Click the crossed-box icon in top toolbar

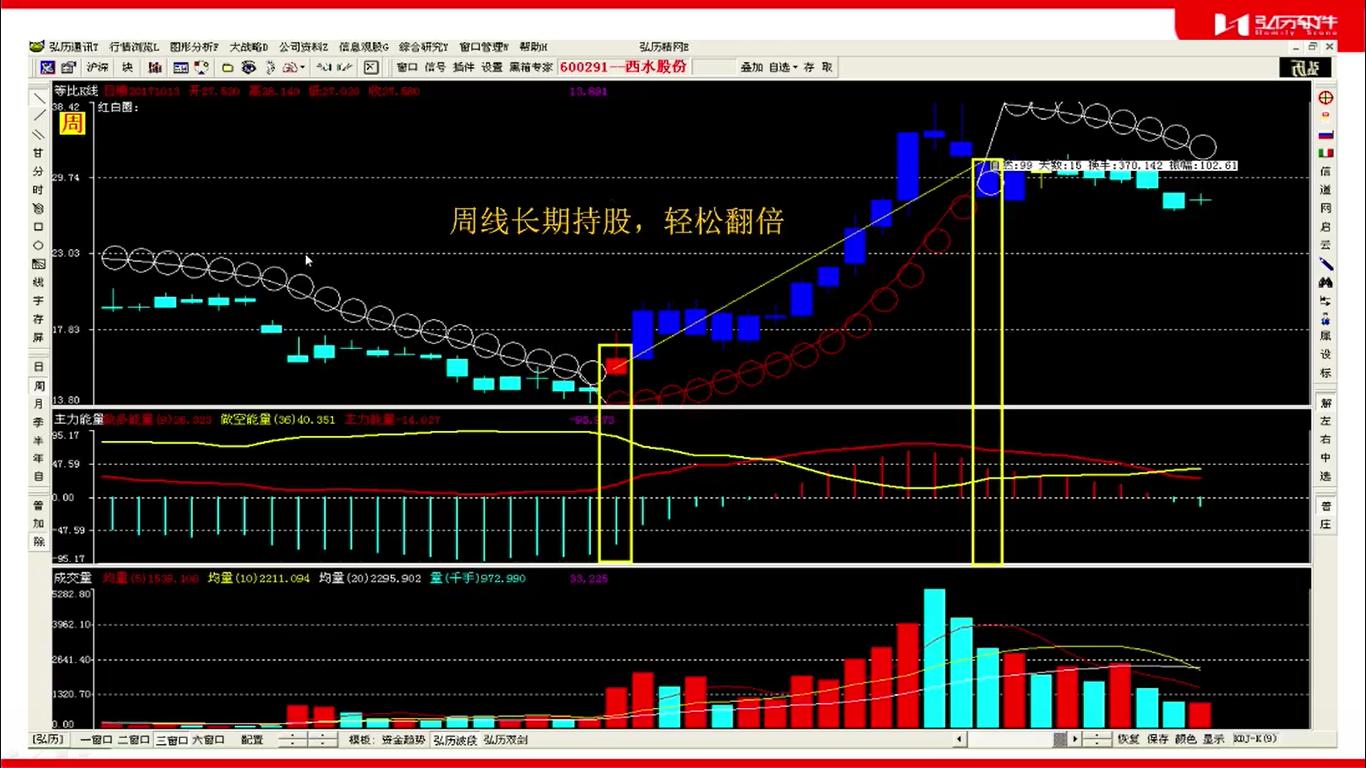[x=371, y=68]
